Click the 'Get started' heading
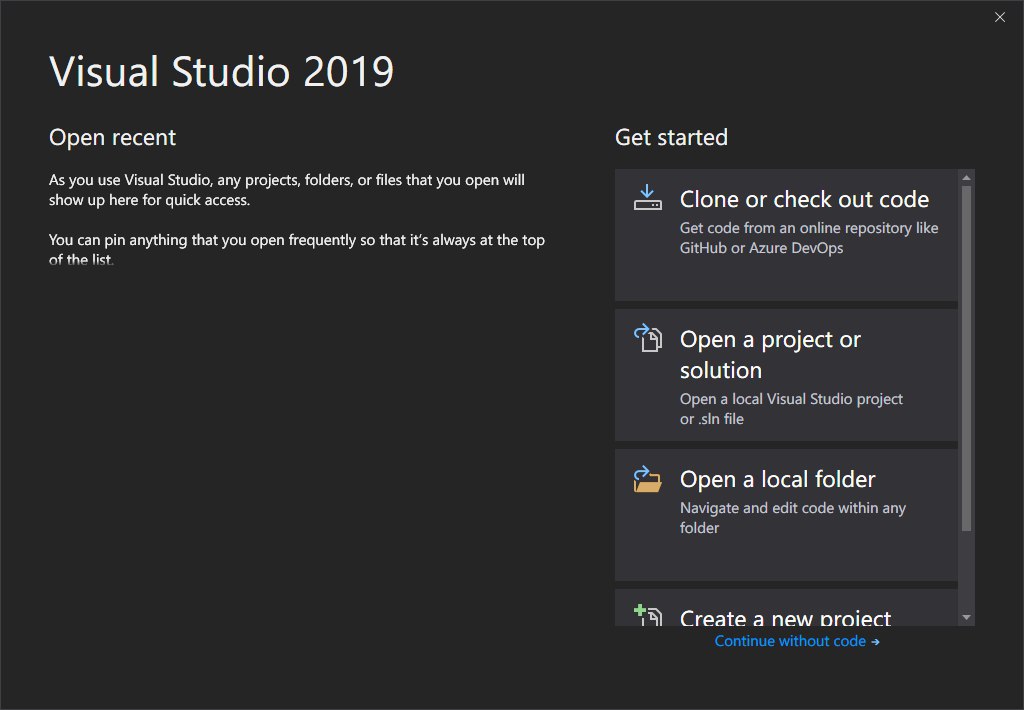1024x710 pixels. [x=671, y=137]
